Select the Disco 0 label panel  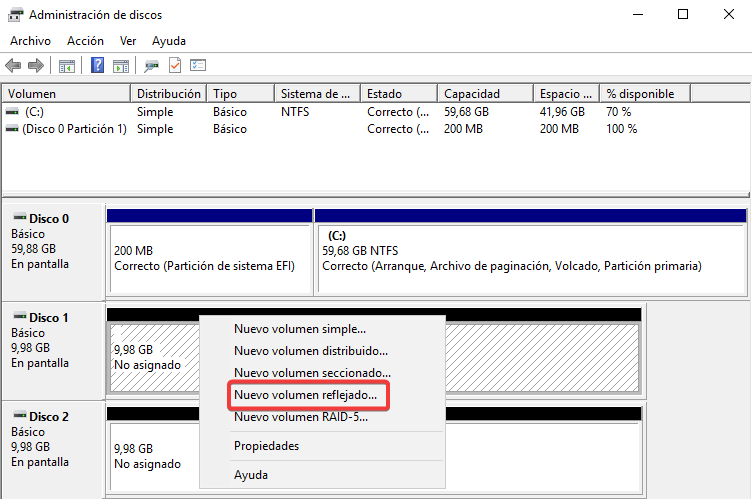point(54,240)
